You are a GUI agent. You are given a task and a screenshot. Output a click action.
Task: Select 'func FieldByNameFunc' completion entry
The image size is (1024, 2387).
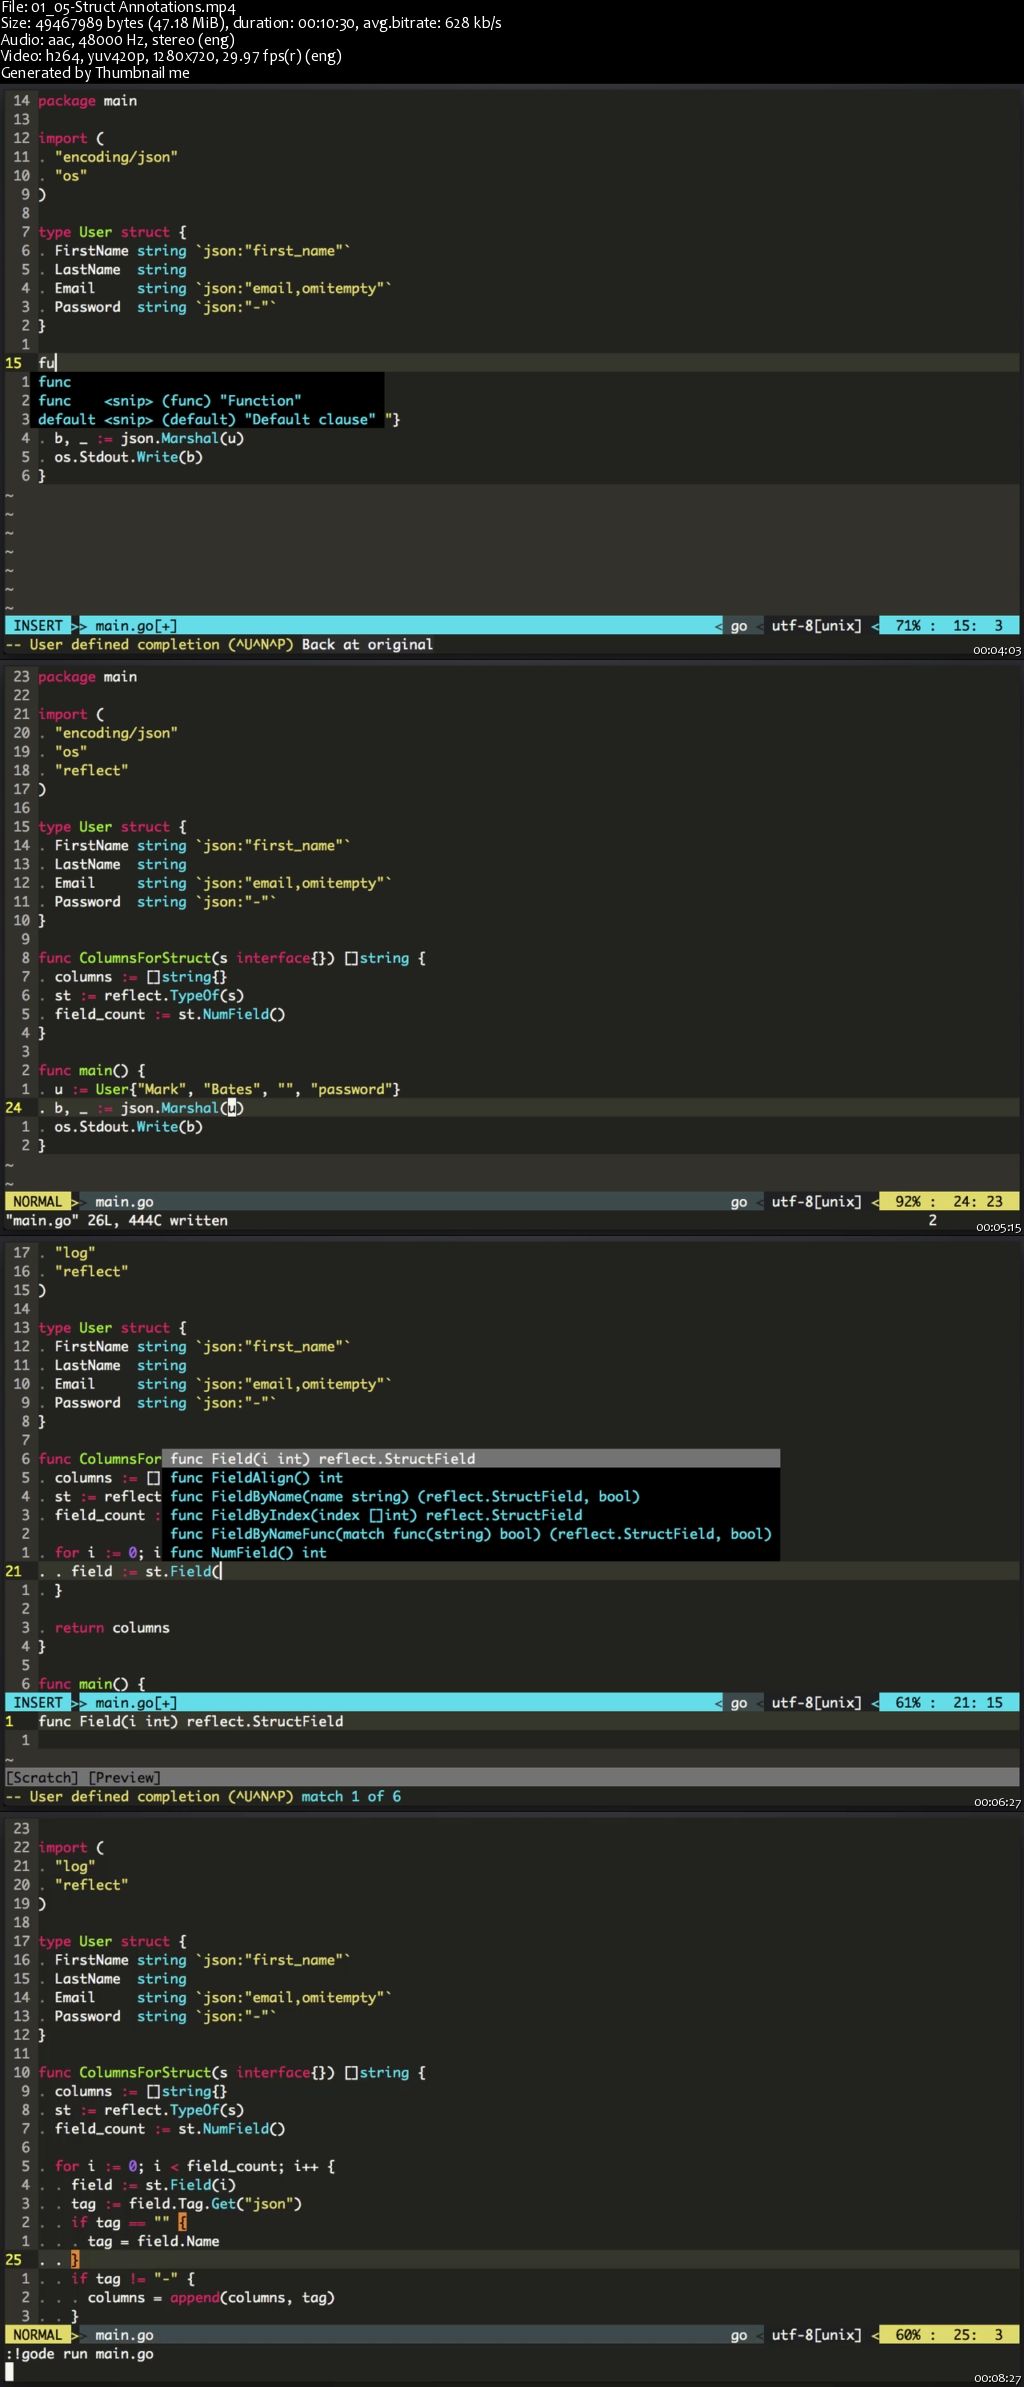pos(470,1534)
